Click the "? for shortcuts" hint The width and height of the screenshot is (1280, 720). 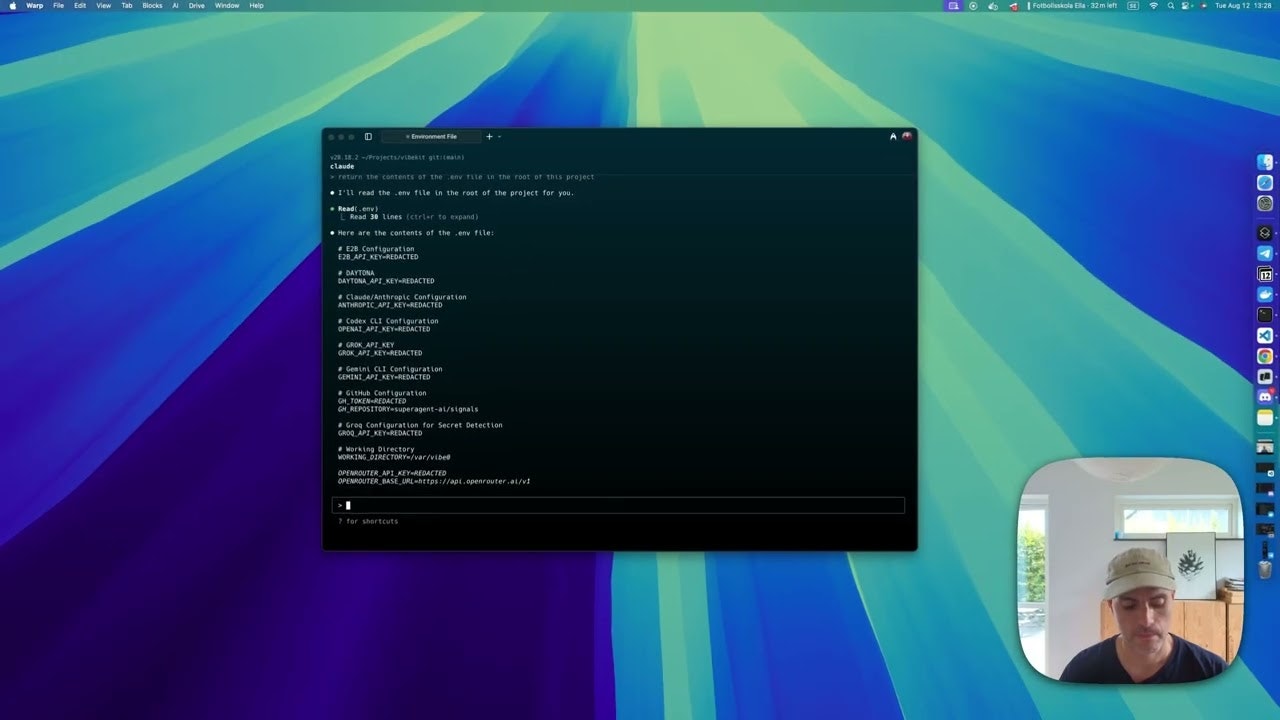coord(367,521)
